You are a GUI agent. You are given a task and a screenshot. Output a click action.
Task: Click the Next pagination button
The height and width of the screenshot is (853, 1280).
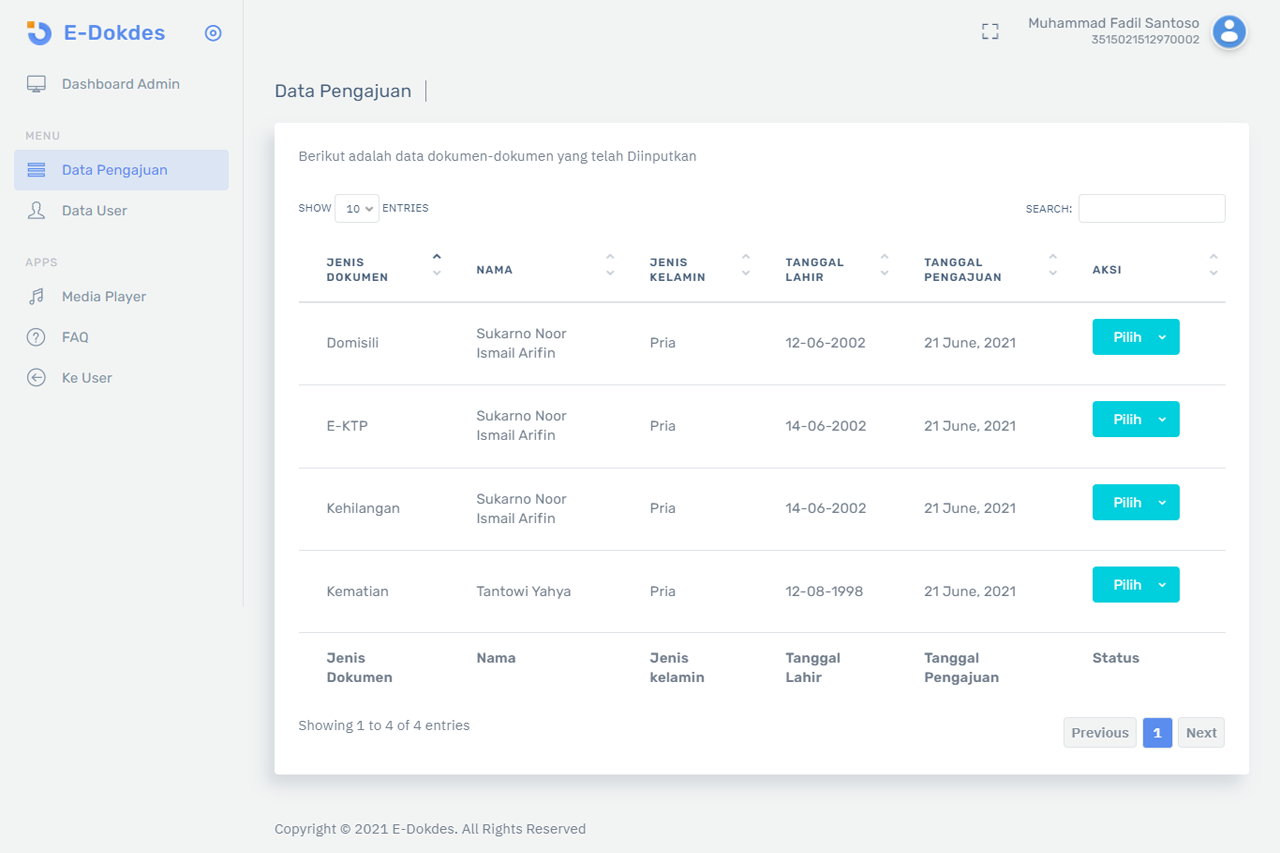(x=1200, y=733)
